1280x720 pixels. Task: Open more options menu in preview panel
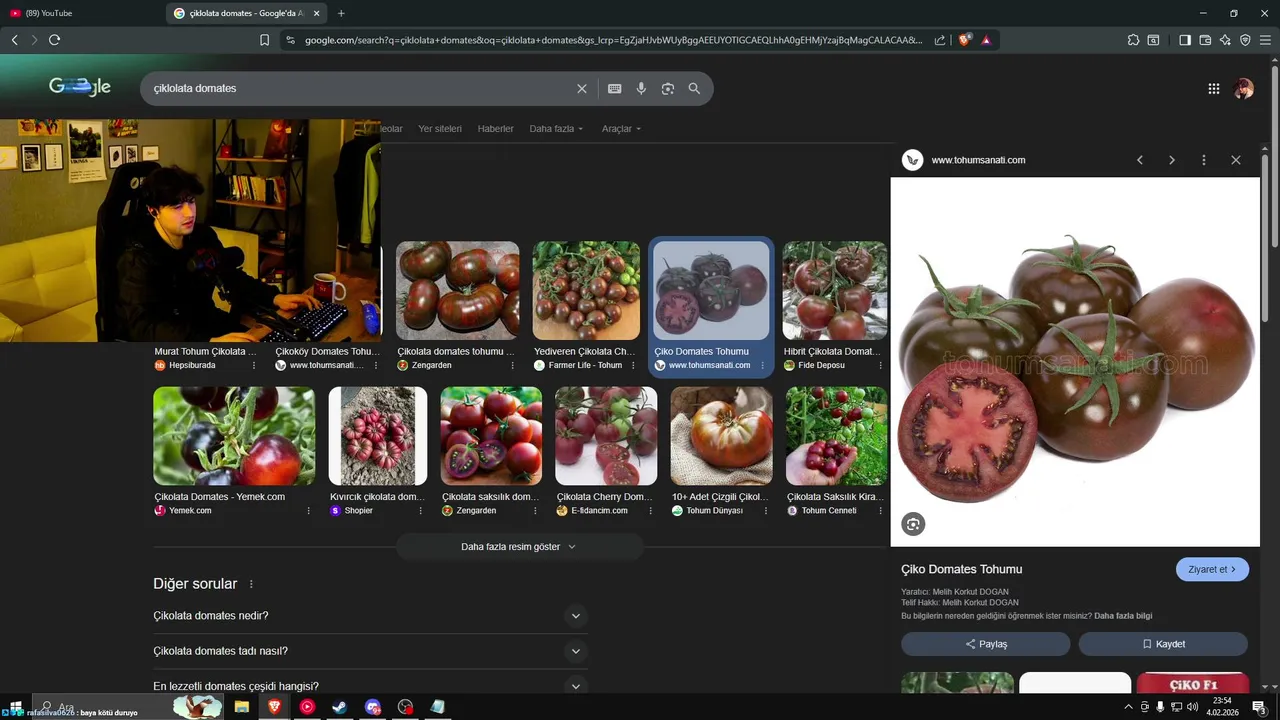(1204, 160)
